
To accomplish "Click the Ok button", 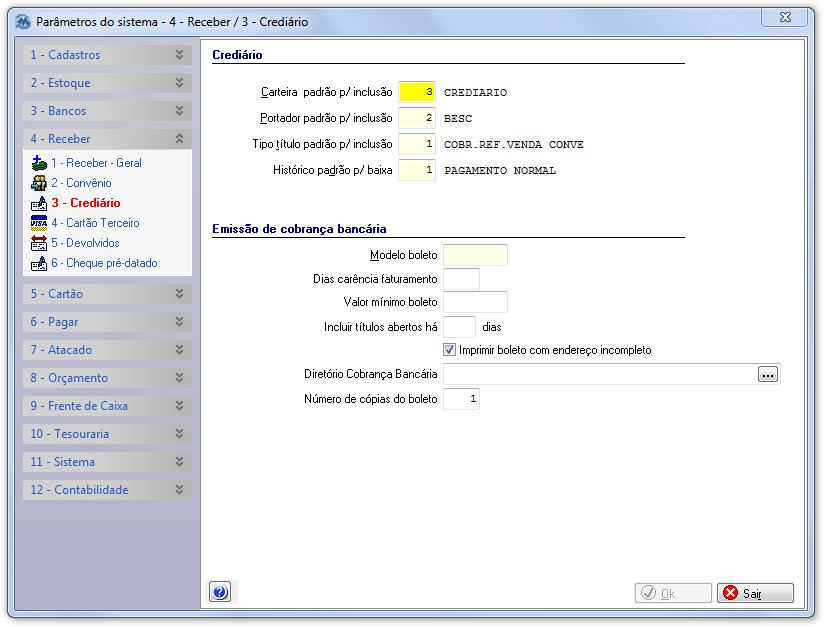I will pos(673,593).
